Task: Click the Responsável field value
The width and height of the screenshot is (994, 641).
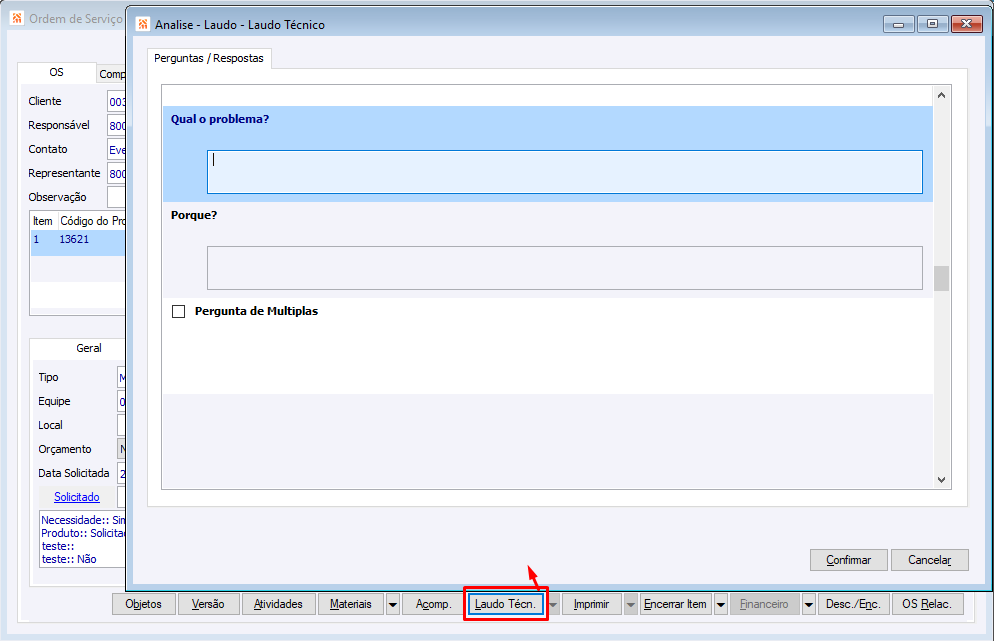Action: (x=116, y=126)
